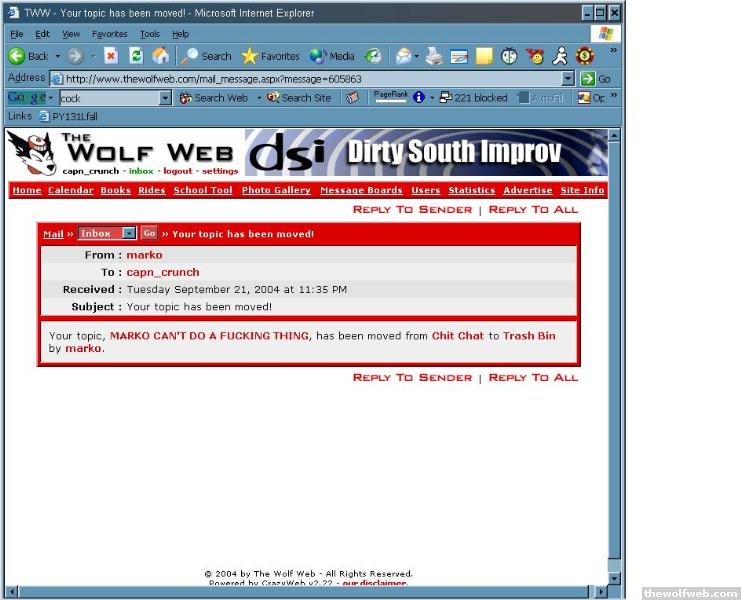Print the page with the printer icon
Screen dimensions: 741x600
point(434,56)
